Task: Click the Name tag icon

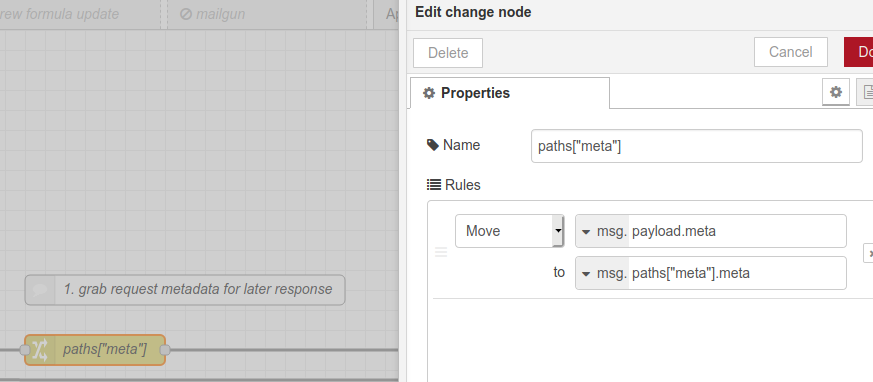Action: coord(433,145)
